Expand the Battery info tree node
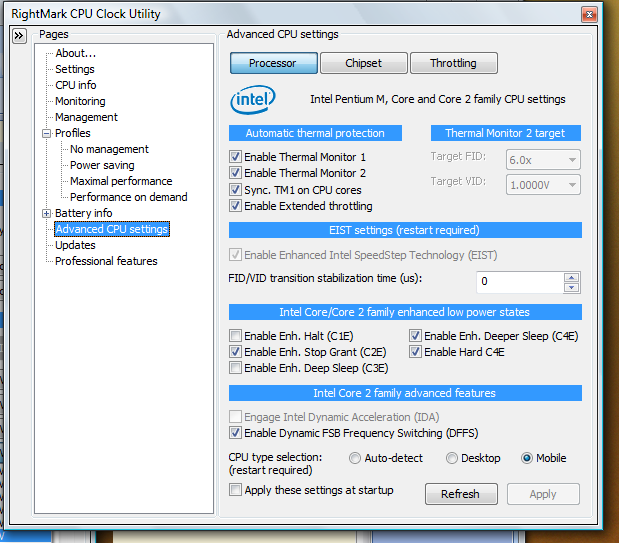This screenshot has height=543, width=619. [47, 214]
